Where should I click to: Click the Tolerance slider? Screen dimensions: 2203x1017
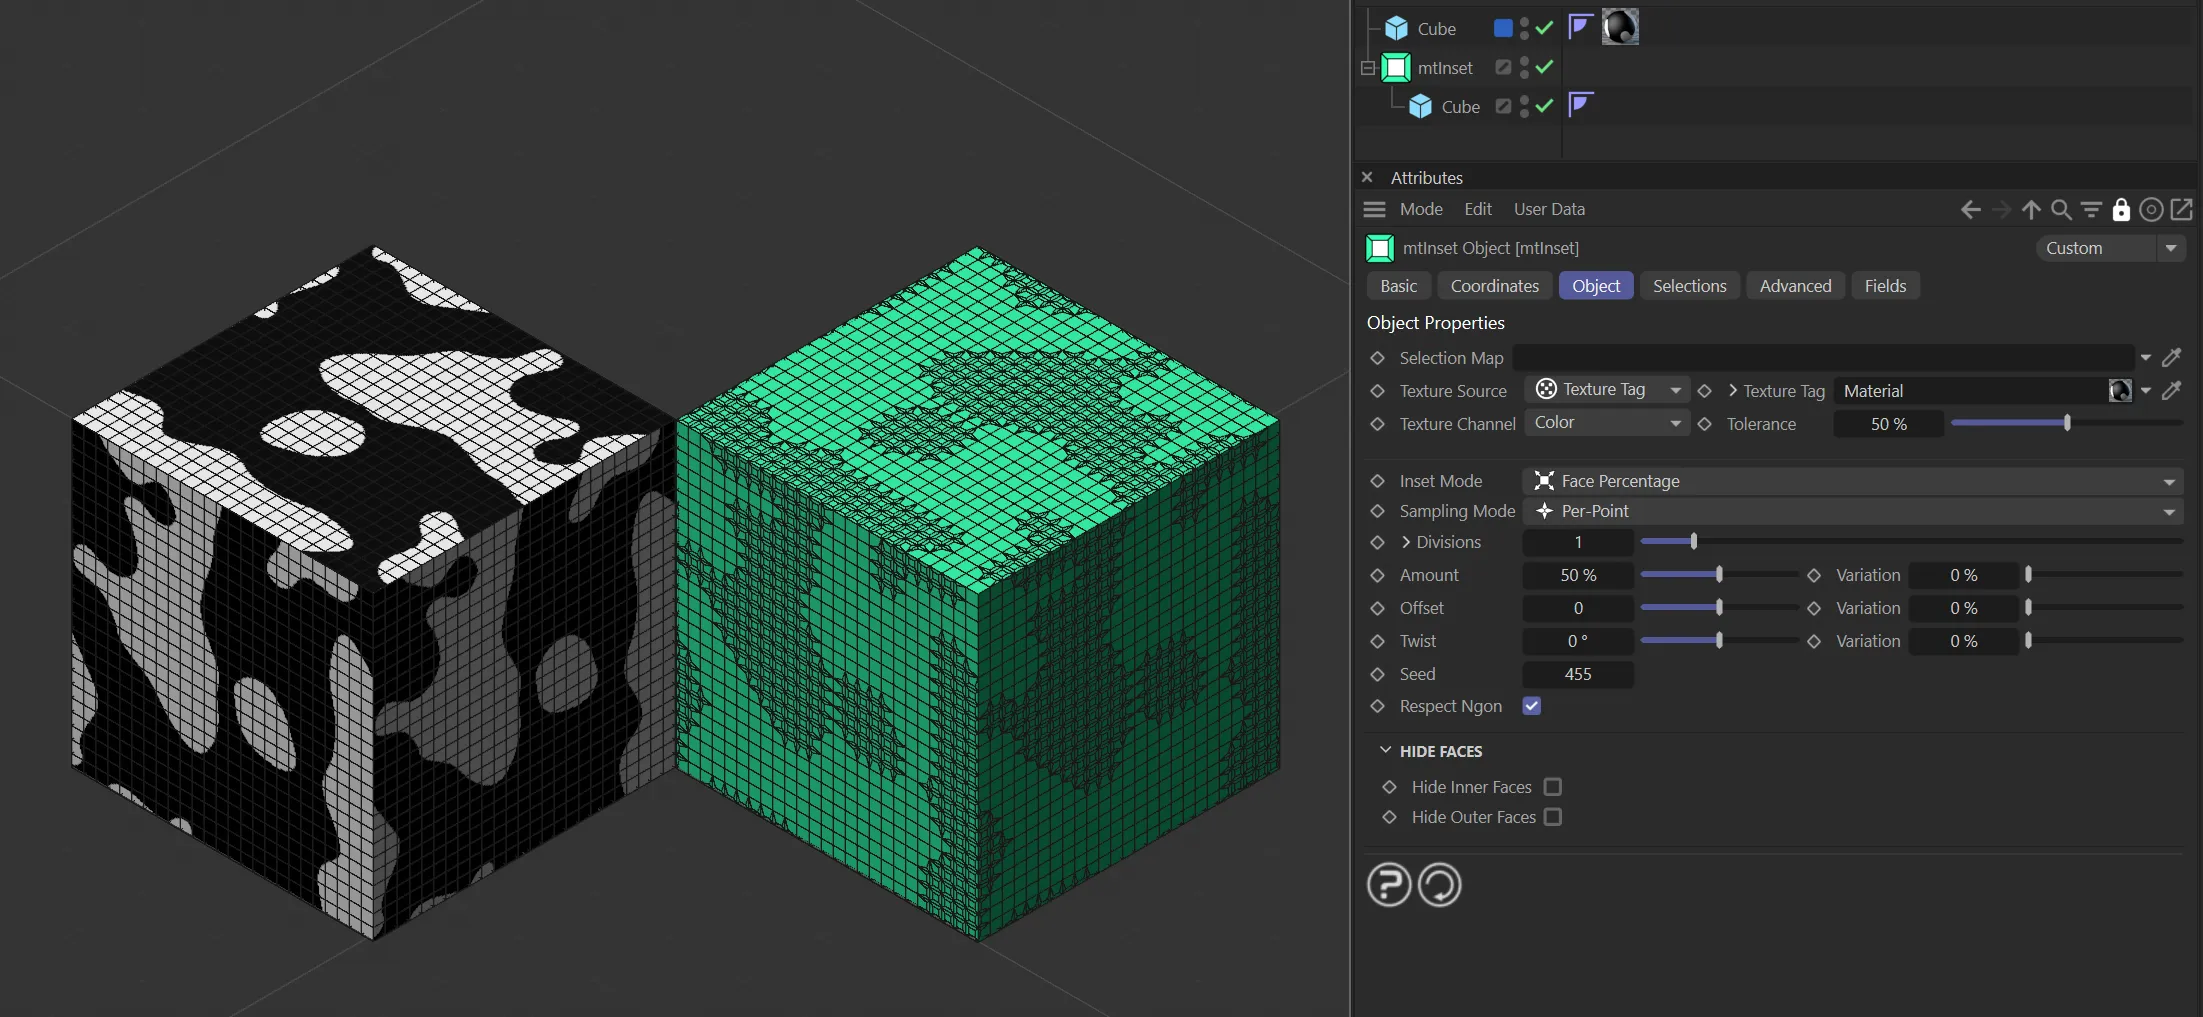[2065, 423]
